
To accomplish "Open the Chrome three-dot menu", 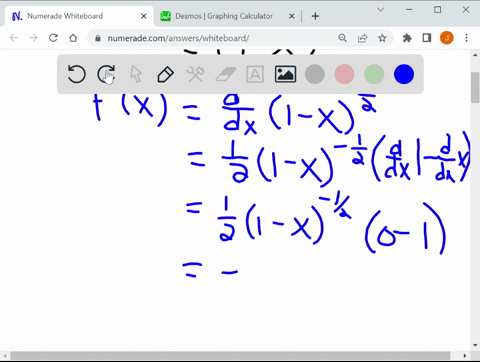I will 467,38.
